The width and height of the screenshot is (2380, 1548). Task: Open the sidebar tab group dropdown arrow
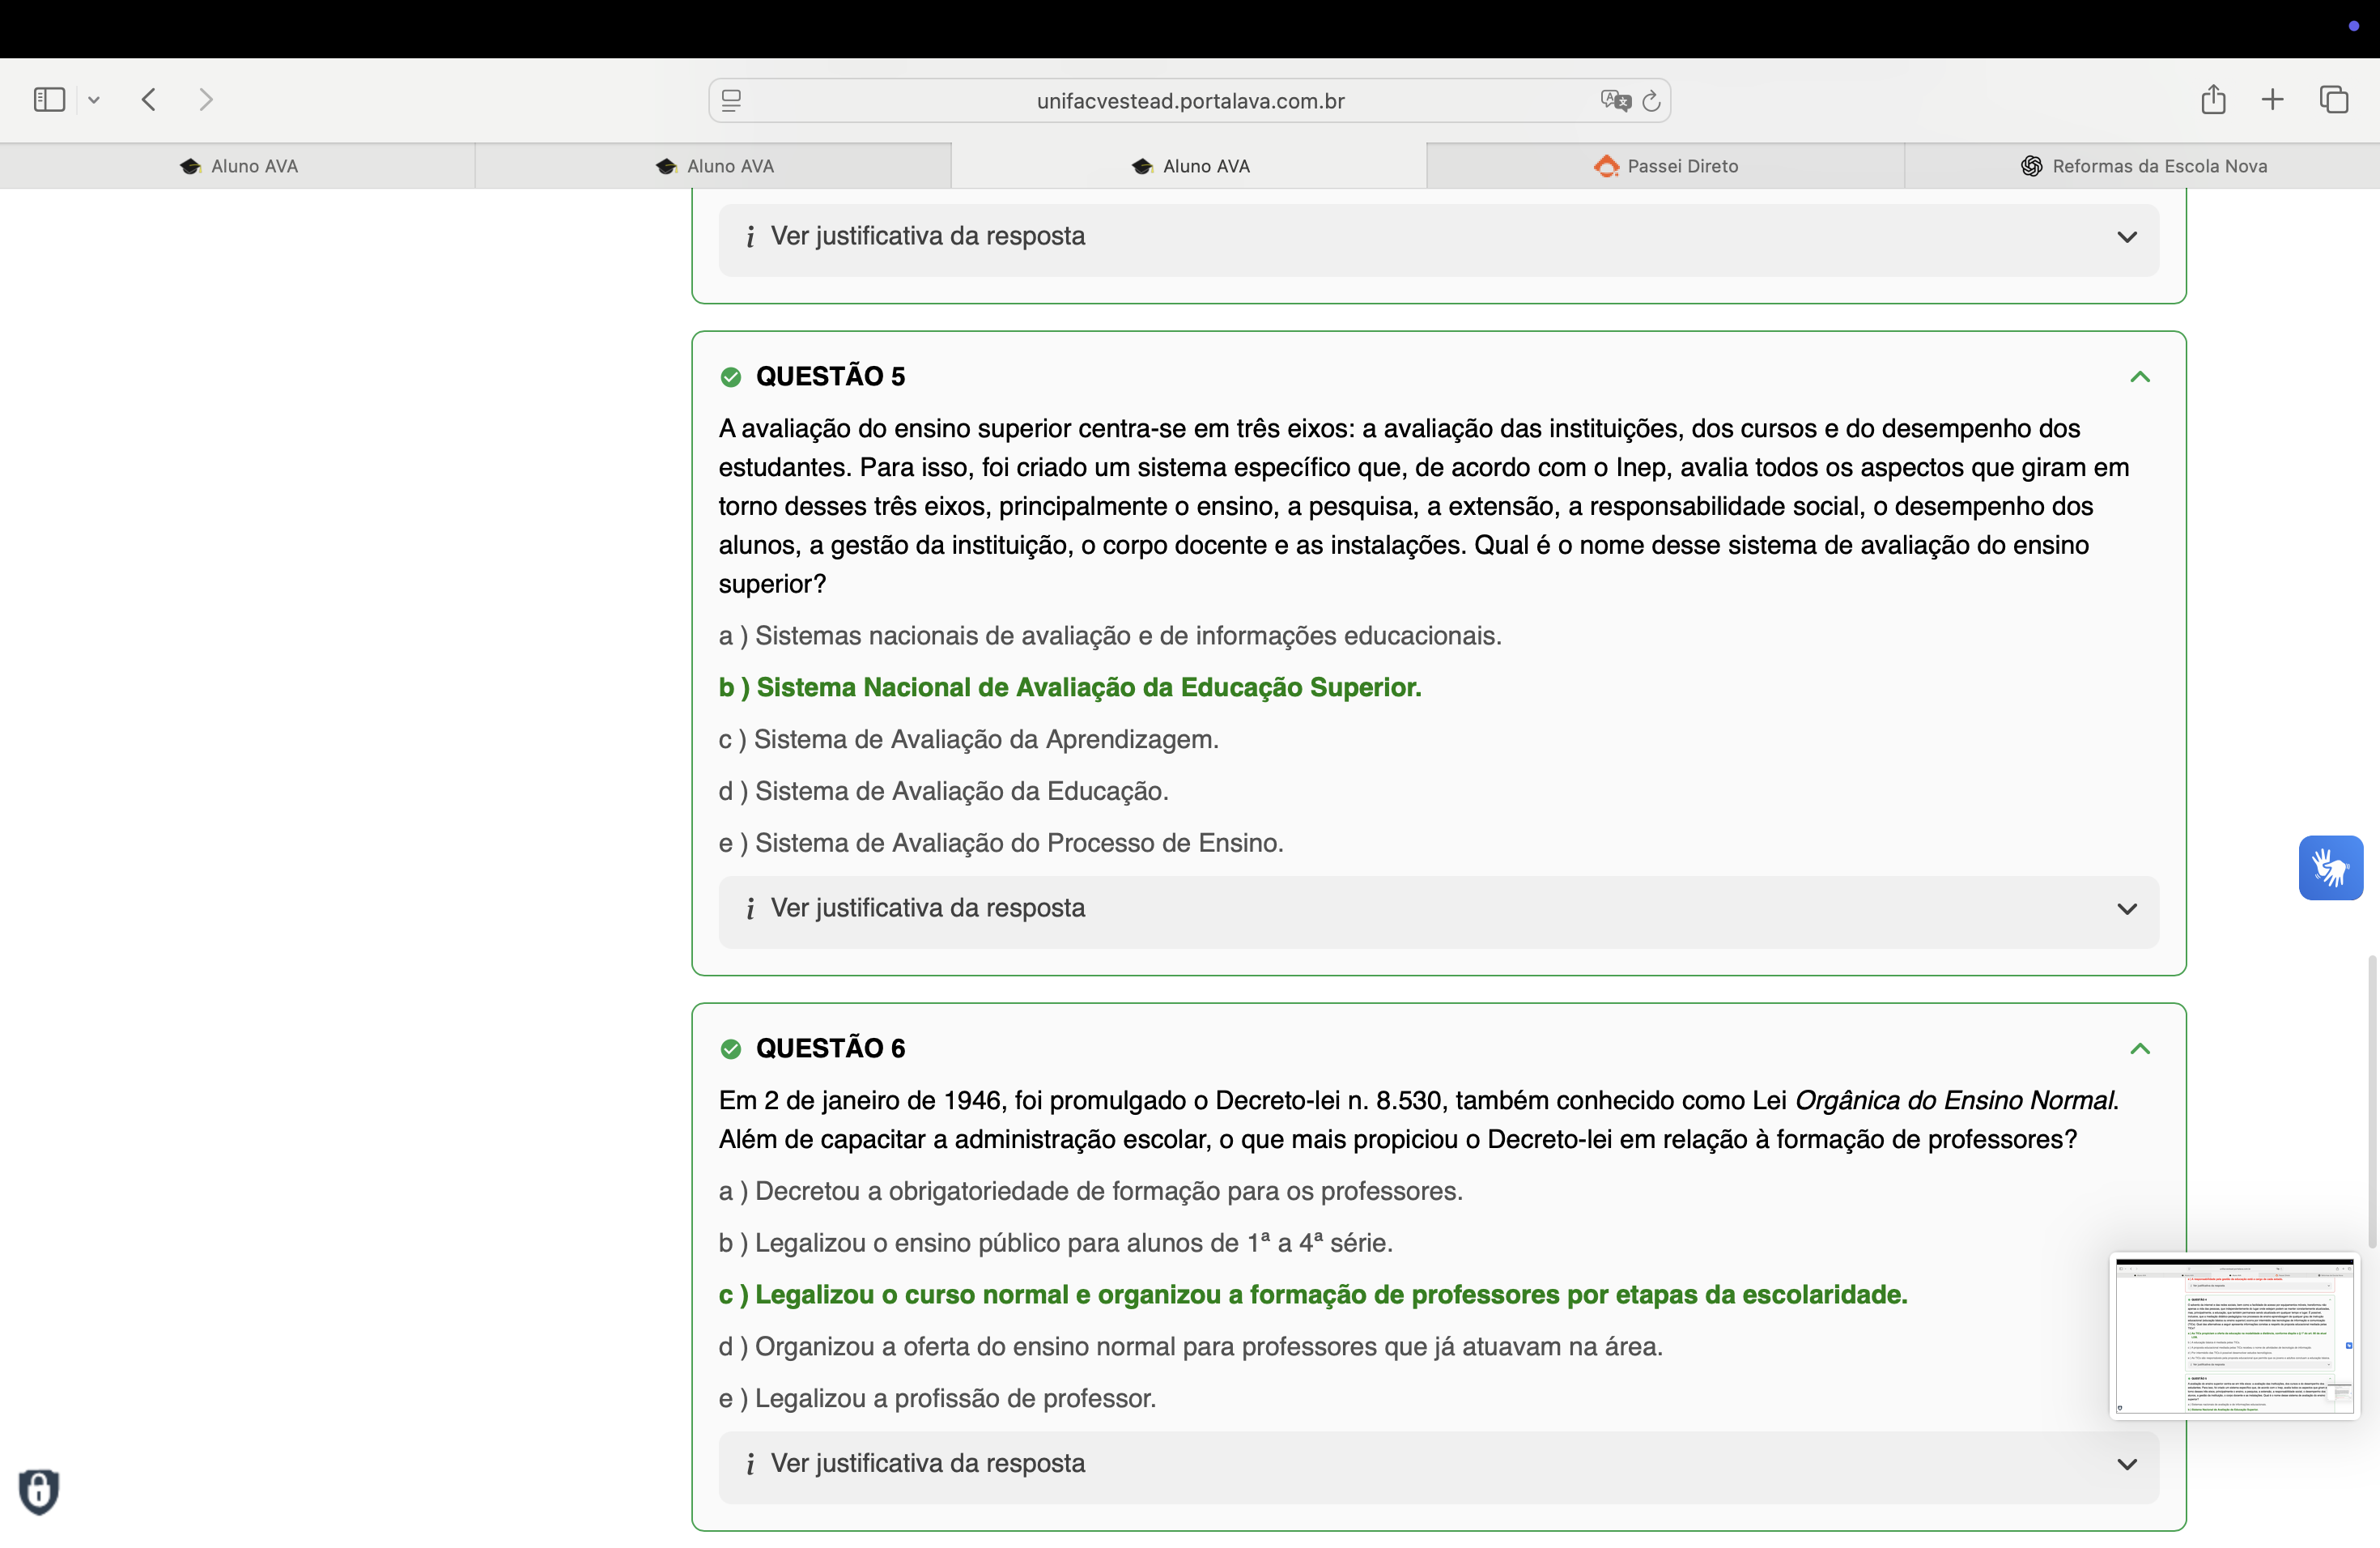[94, 100]
